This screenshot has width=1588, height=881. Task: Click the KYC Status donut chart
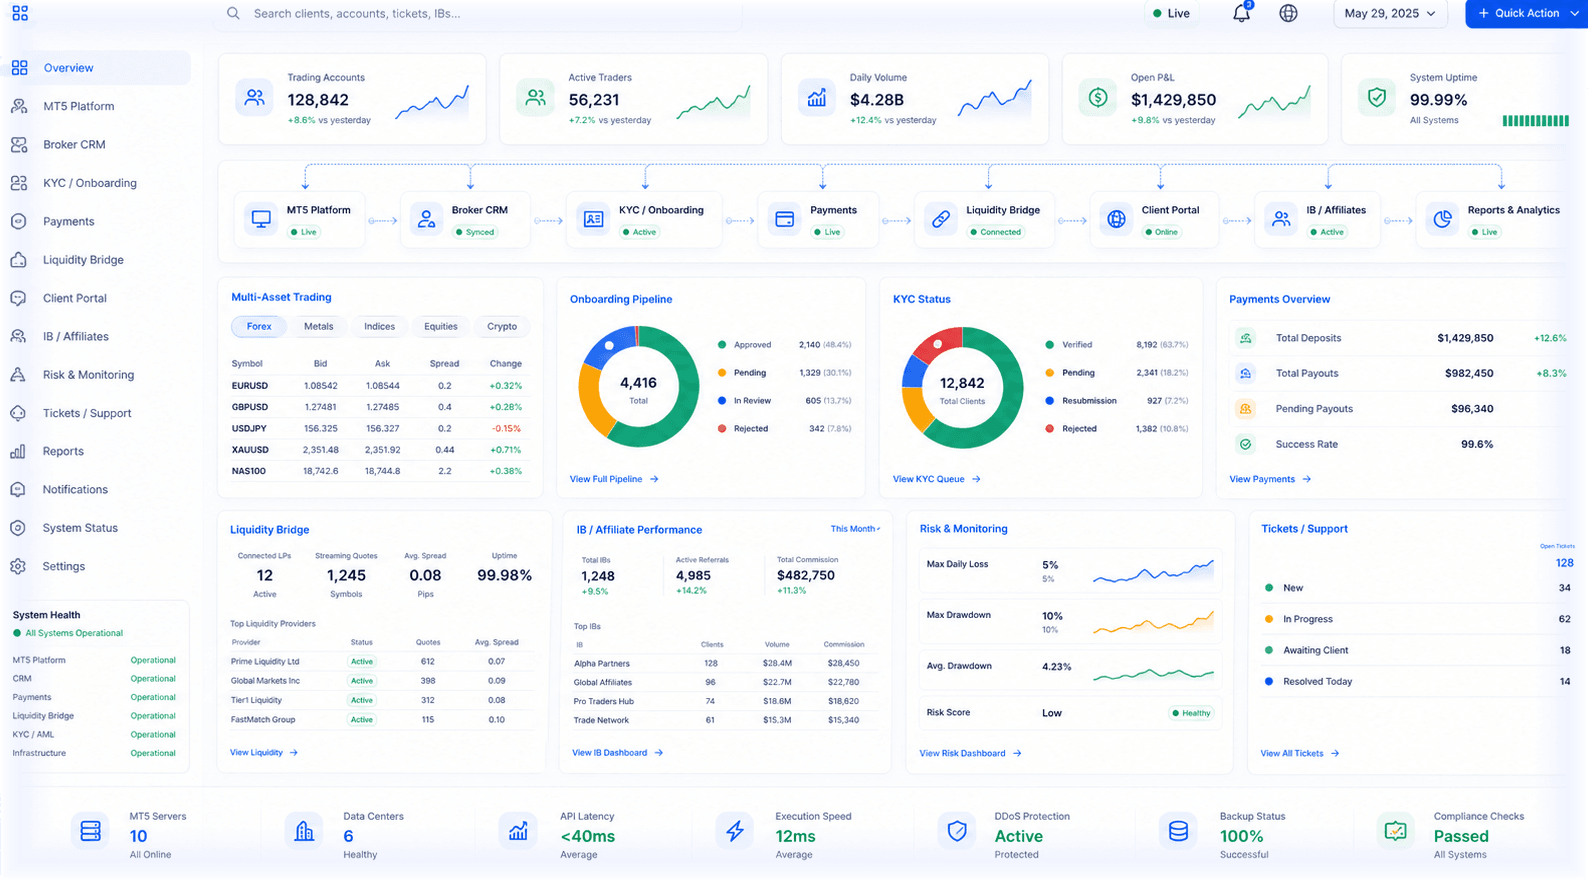click(962, 387)
